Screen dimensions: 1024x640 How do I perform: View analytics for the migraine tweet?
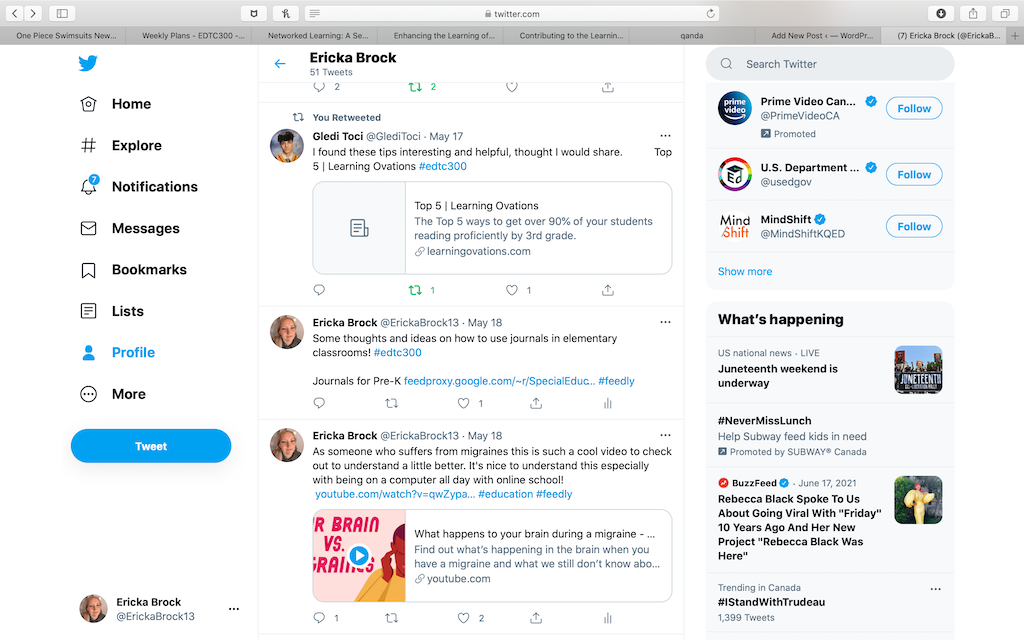607,617
